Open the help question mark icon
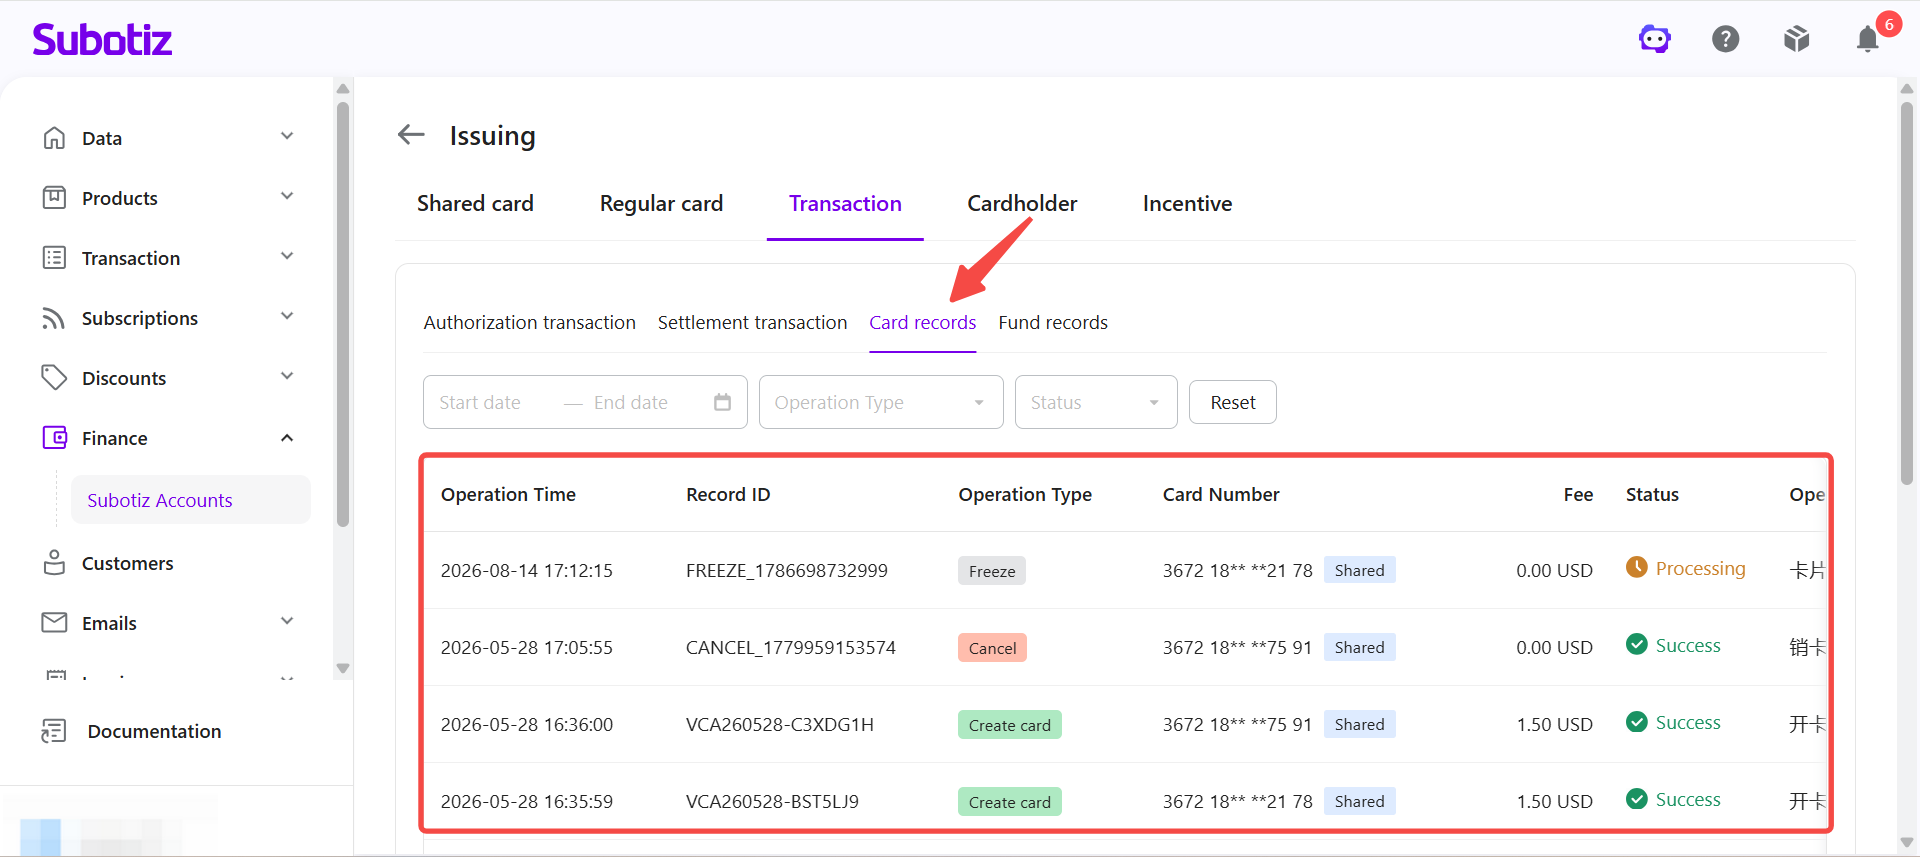 [x=1726, y=39]
